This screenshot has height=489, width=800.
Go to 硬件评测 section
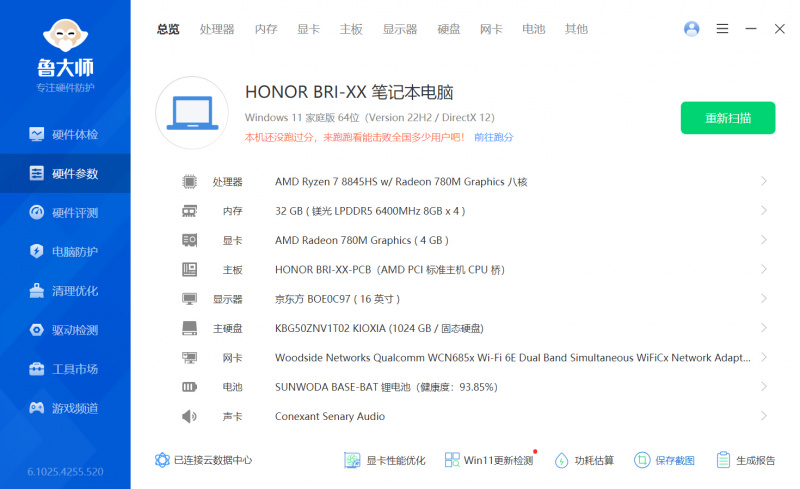tap(65, 212)
